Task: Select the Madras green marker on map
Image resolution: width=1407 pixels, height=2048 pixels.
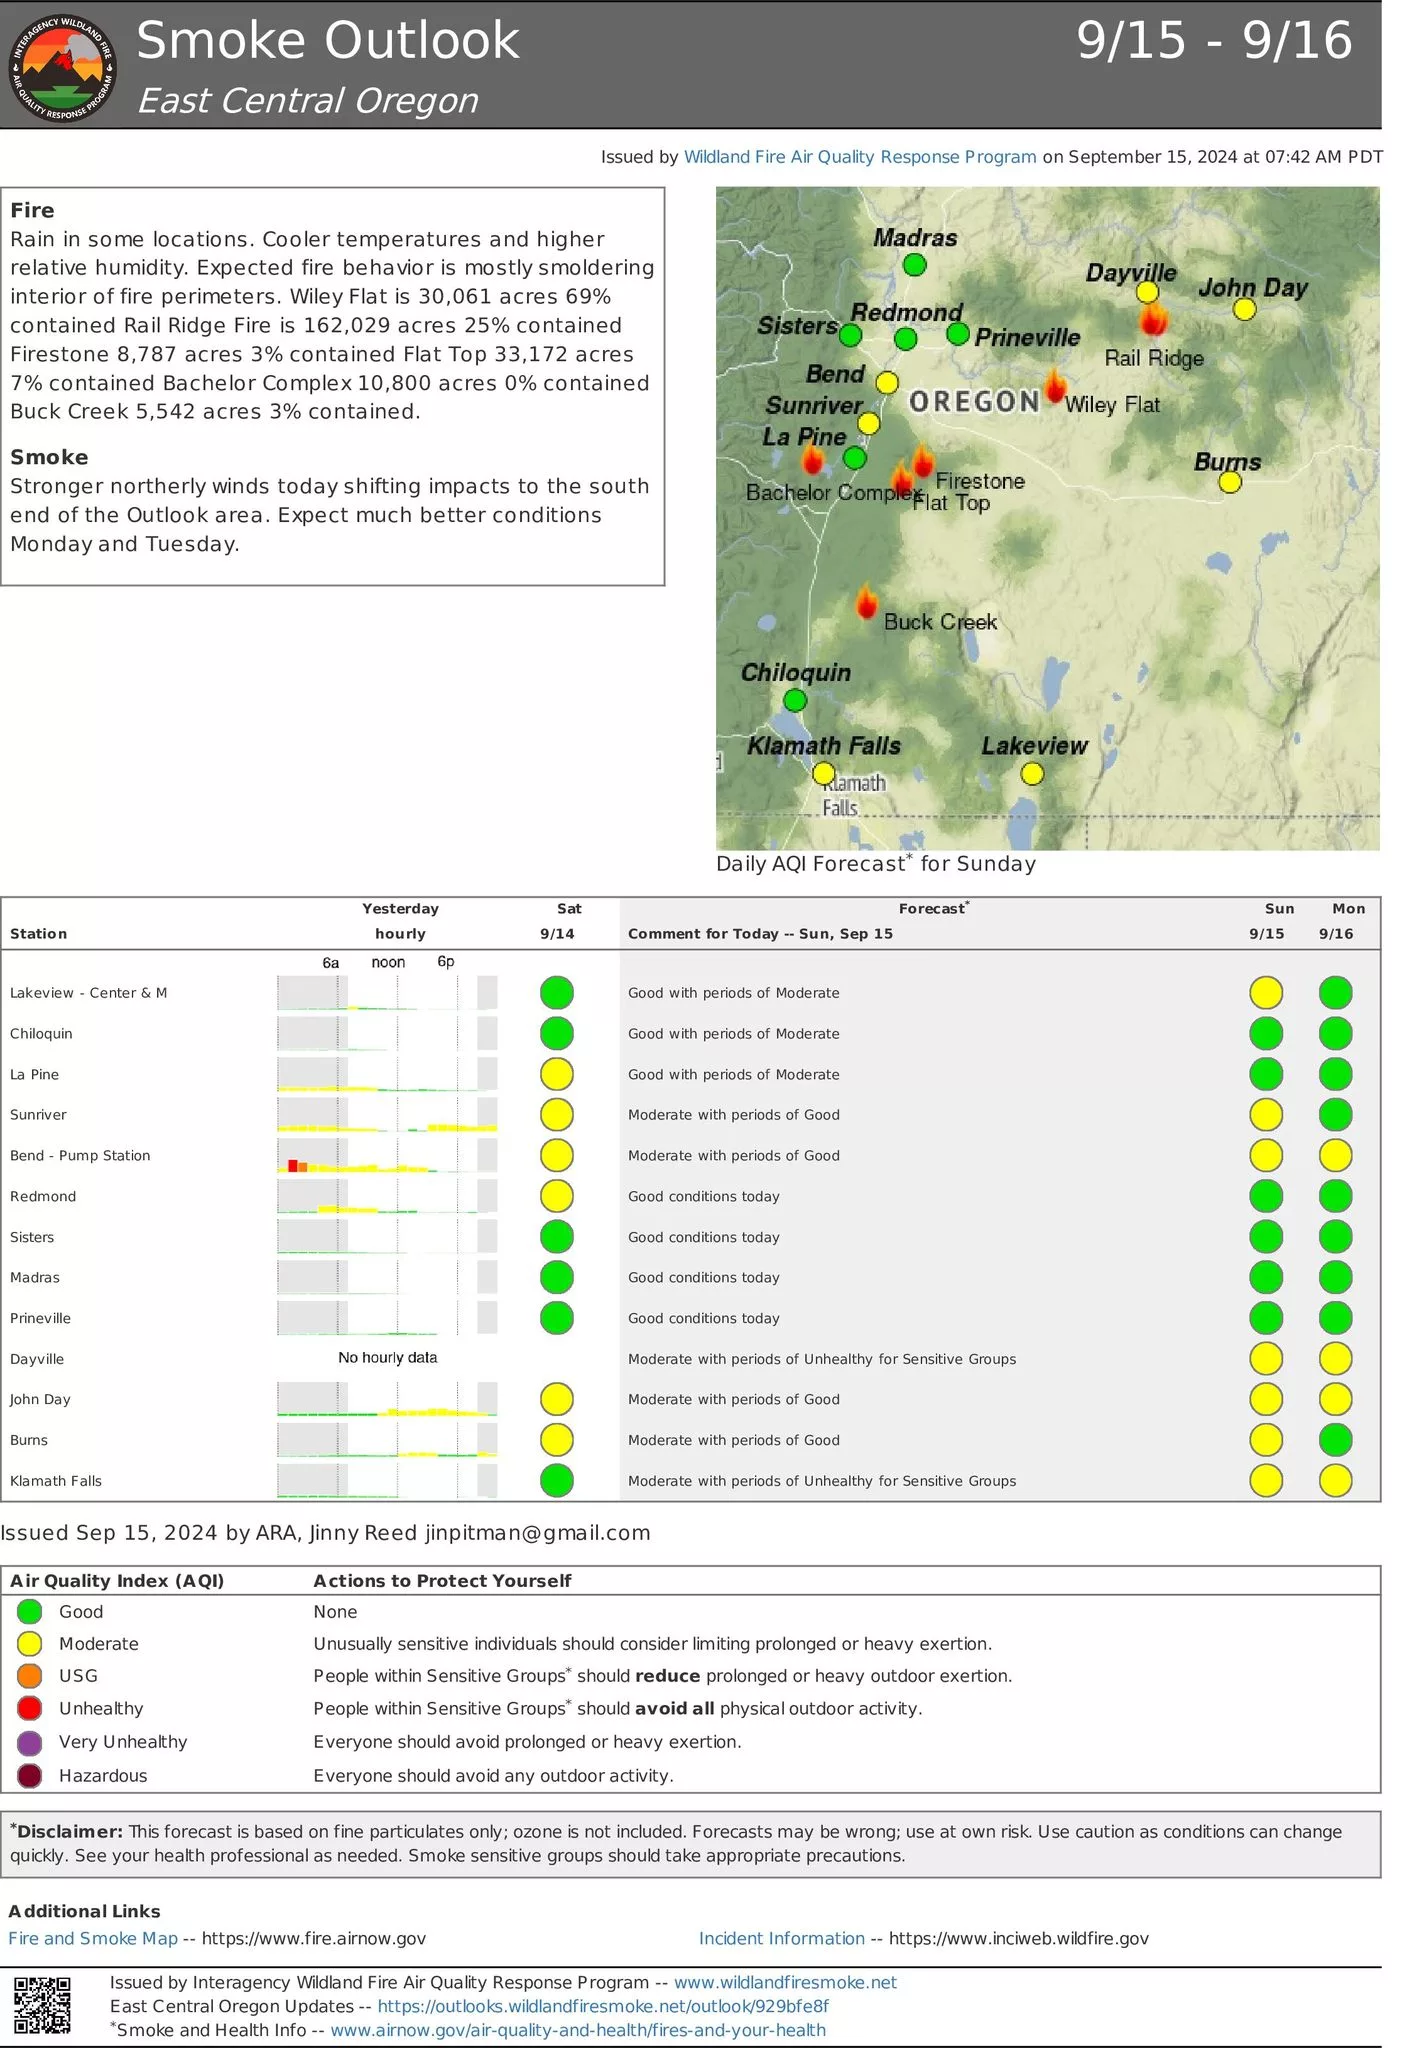Action: pyautogui.click(x=914, y=265)
